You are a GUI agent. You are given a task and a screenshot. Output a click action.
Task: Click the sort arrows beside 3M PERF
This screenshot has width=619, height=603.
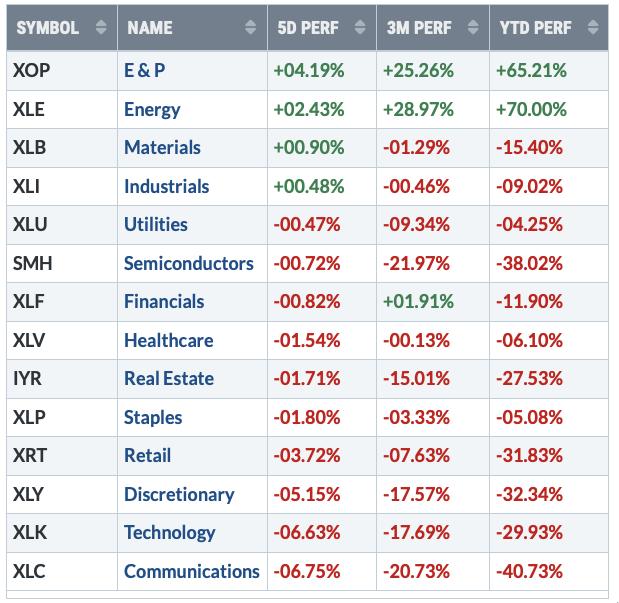(472, 29)
